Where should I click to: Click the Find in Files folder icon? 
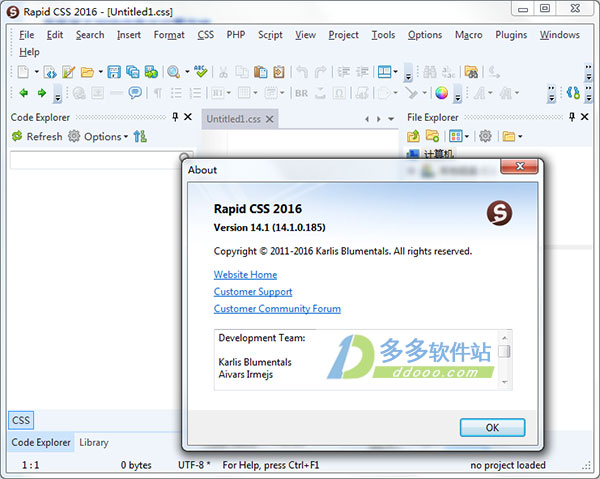pyautogui.click(x=471, y=72)
